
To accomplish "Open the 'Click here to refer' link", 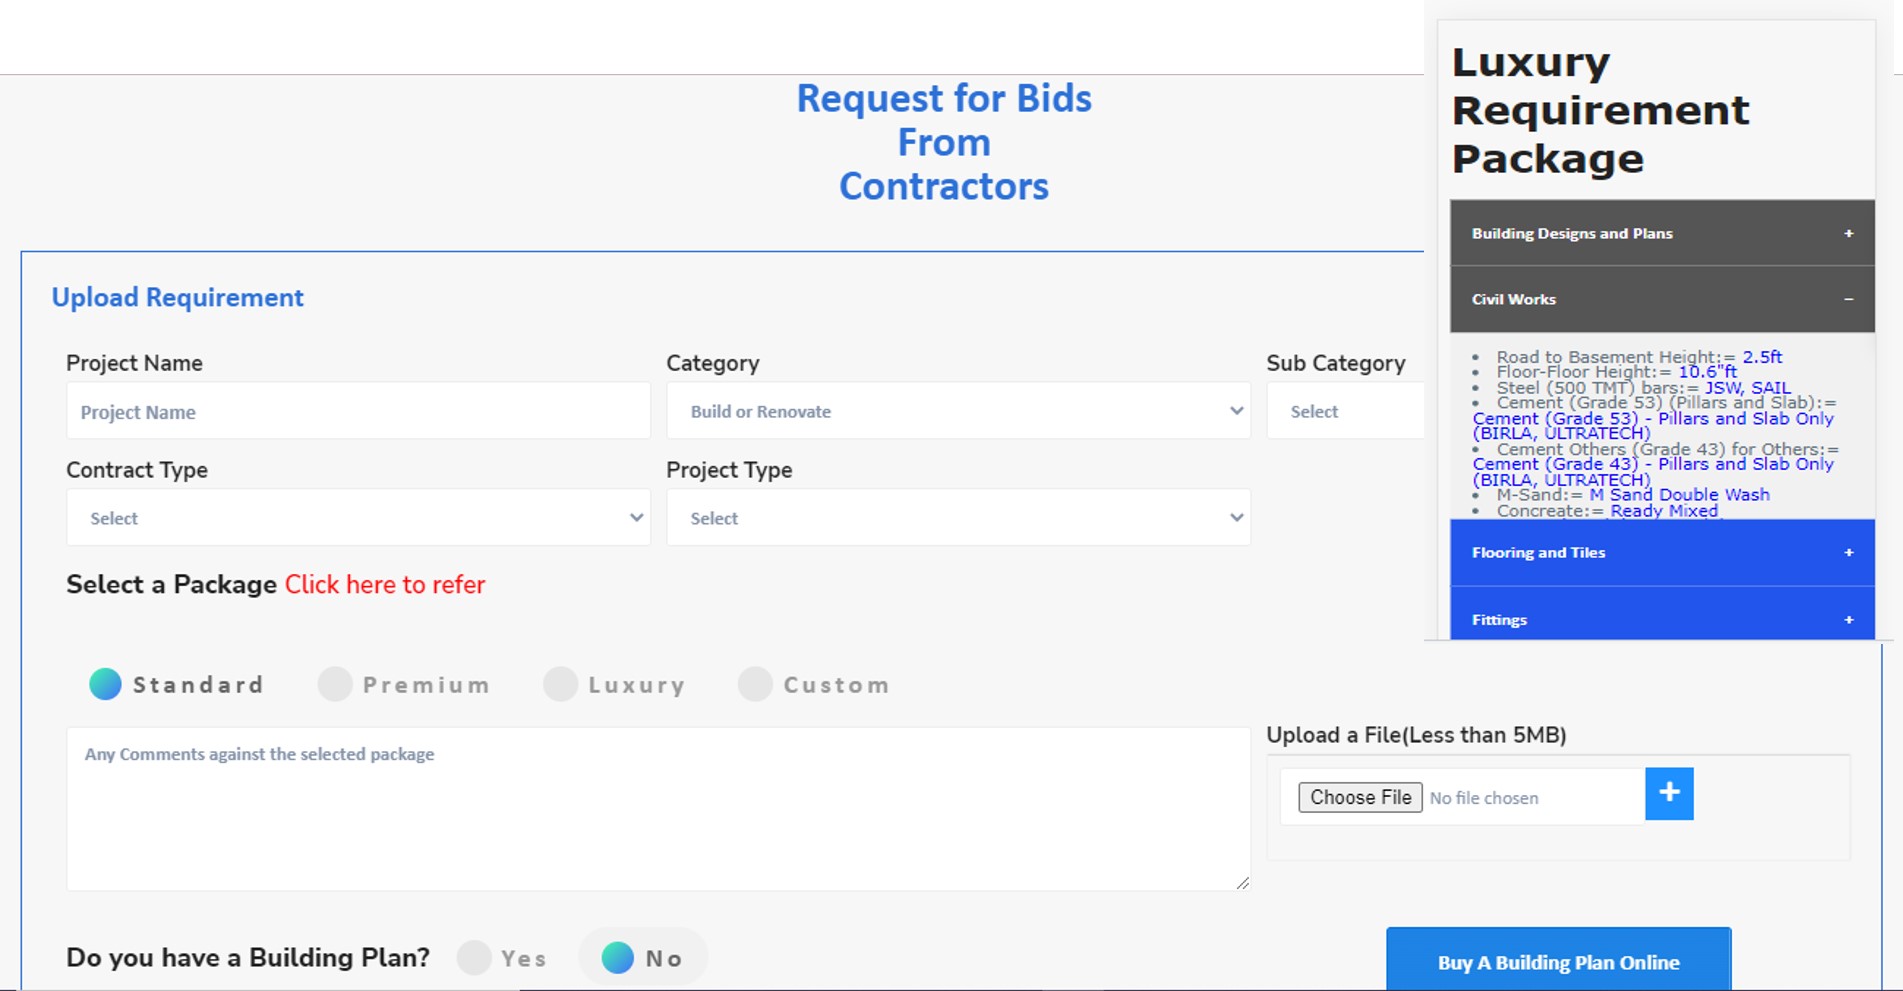I will tap(385, 585).
